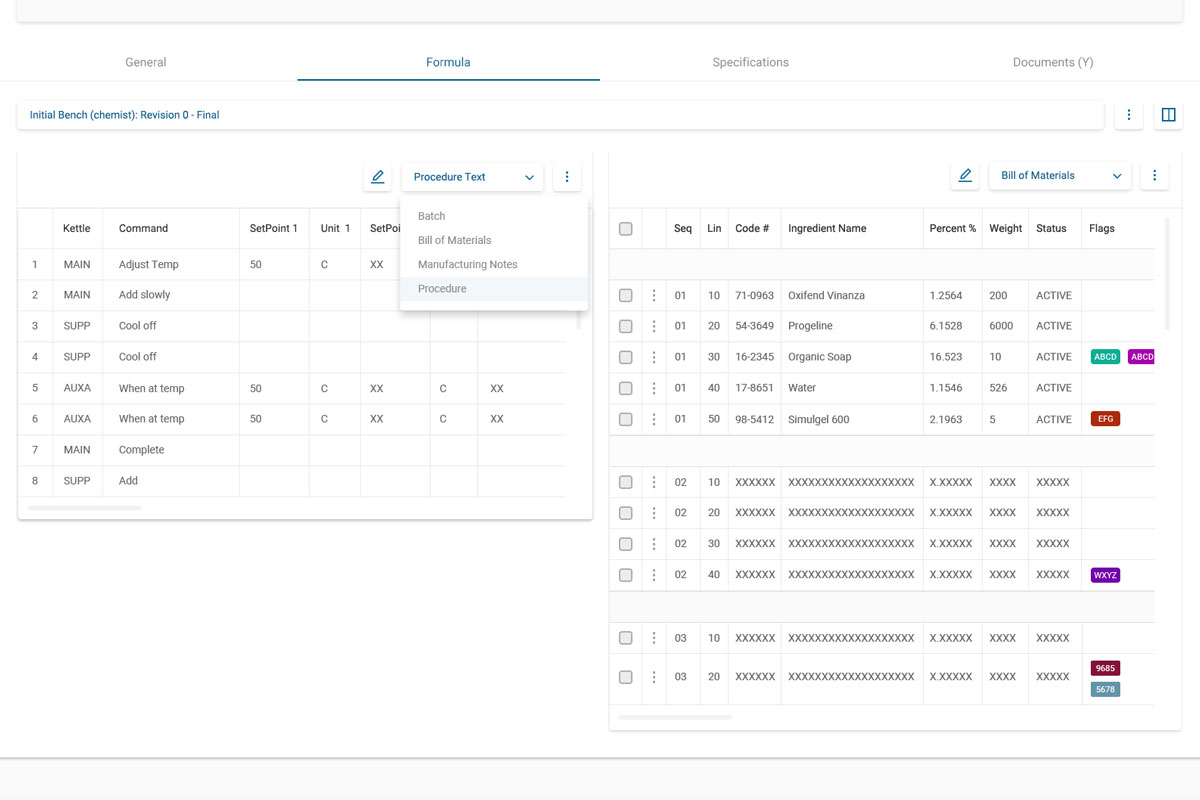Check the Water row checkbox
This screenshot has width=1200, height=800.
(x=626, y=388)
